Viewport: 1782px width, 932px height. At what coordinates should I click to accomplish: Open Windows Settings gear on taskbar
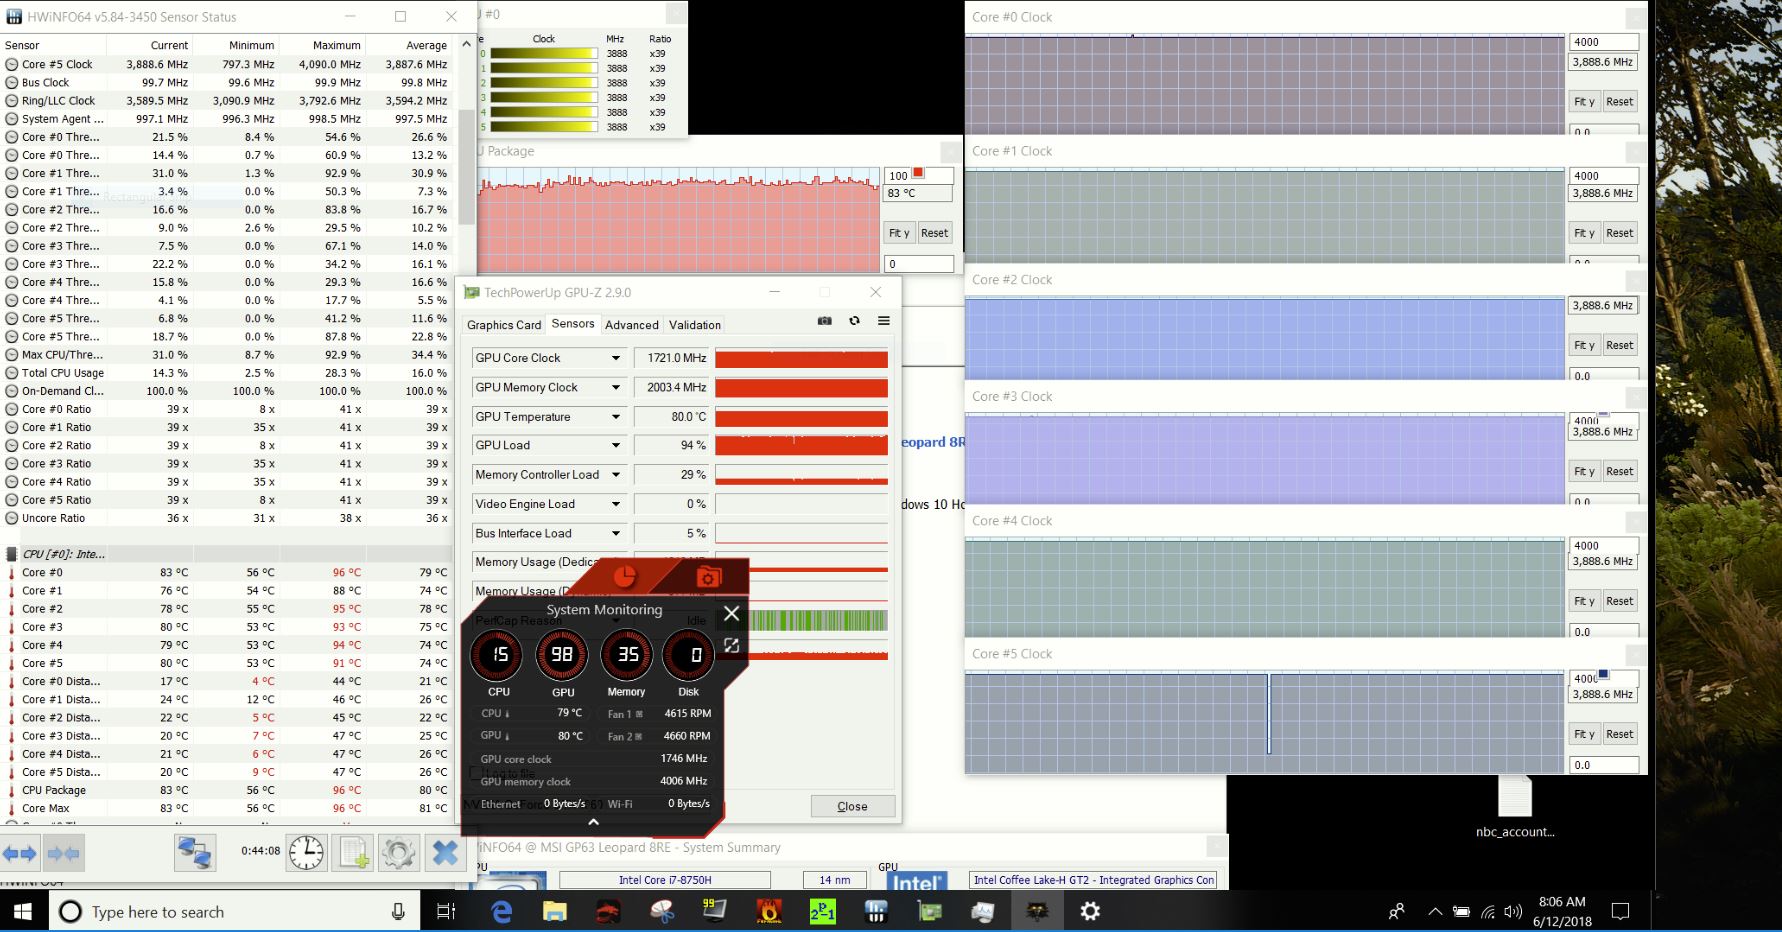coord(1090,911)
